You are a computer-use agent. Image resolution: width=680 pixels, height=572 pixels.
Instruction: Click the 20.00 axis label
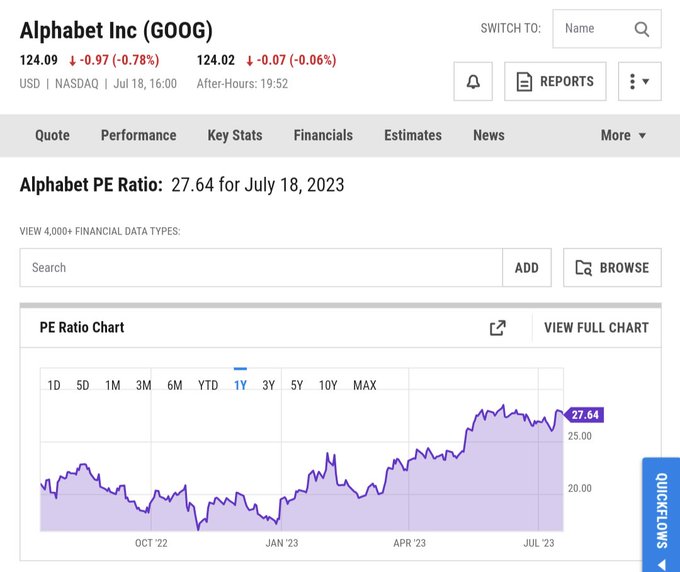[x=580, y=488]
